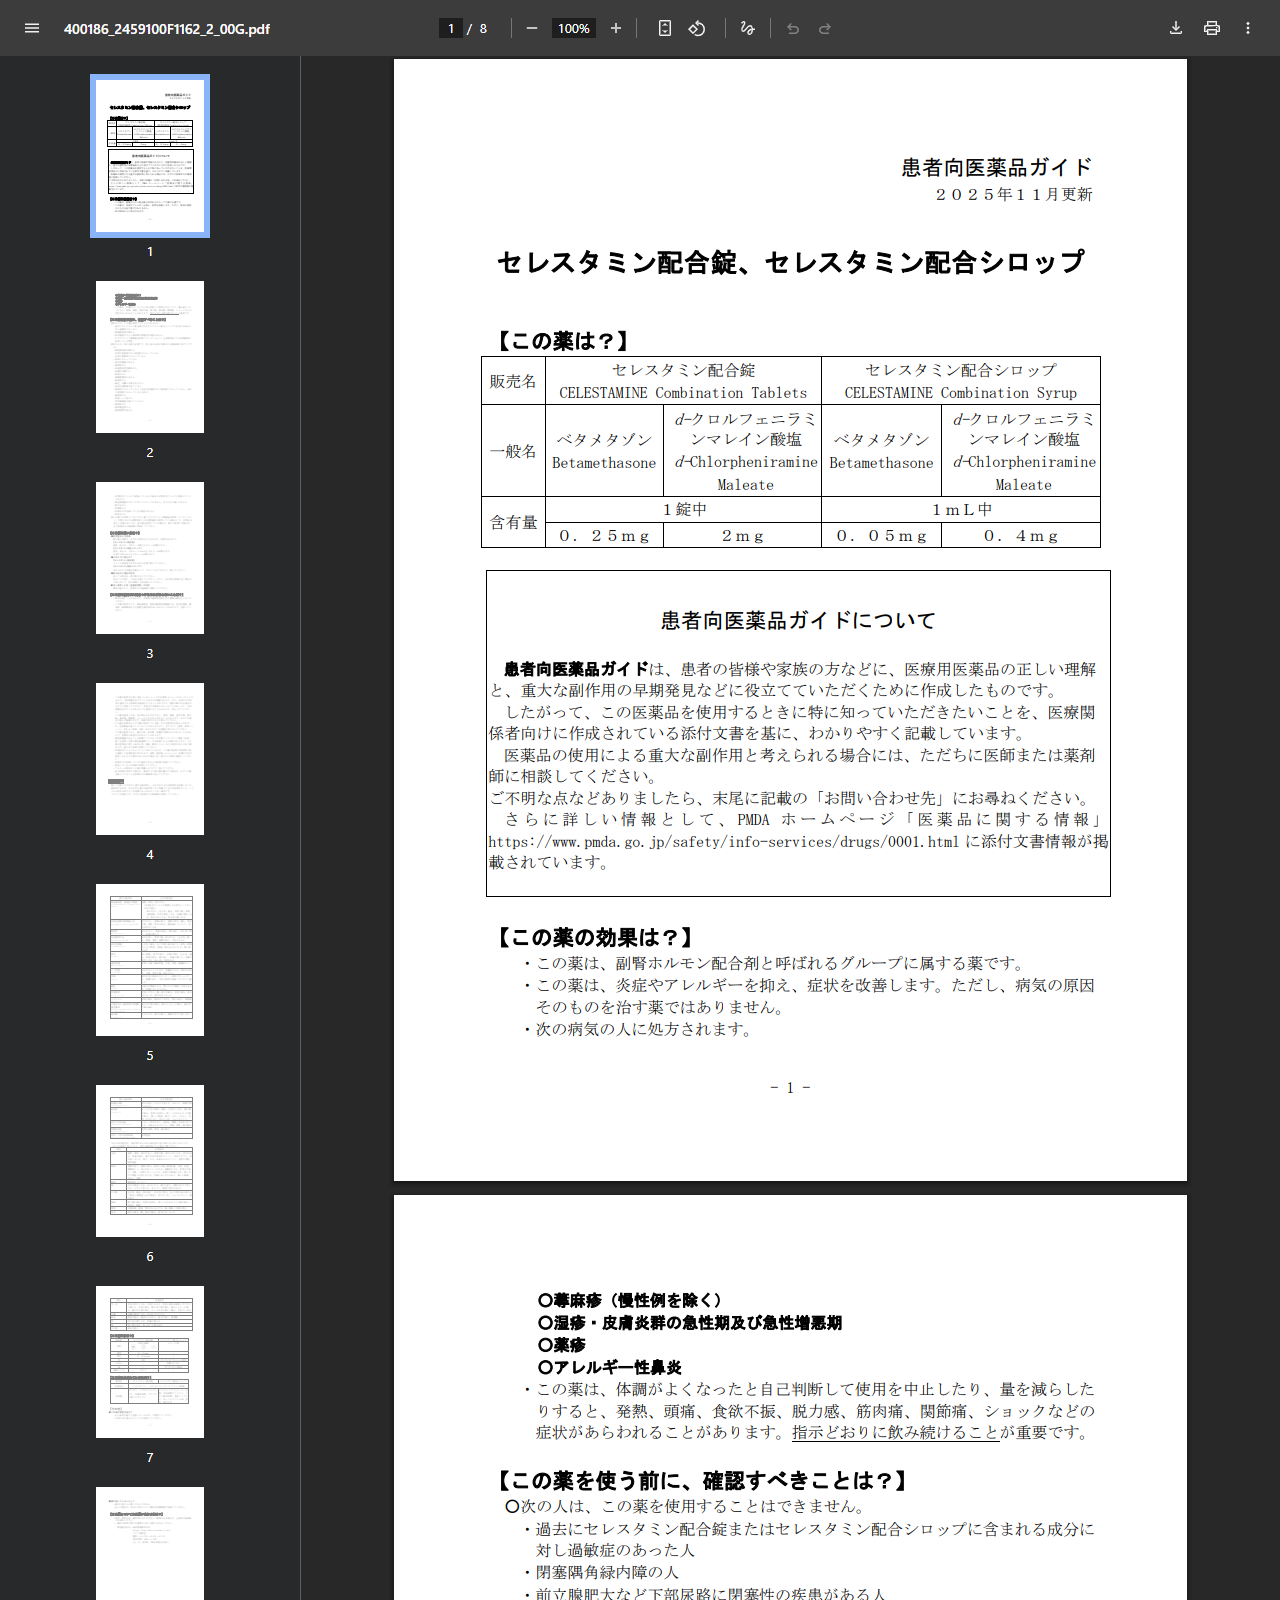
Task: Click the fit to page icon
Action: [x=665, y=28]
